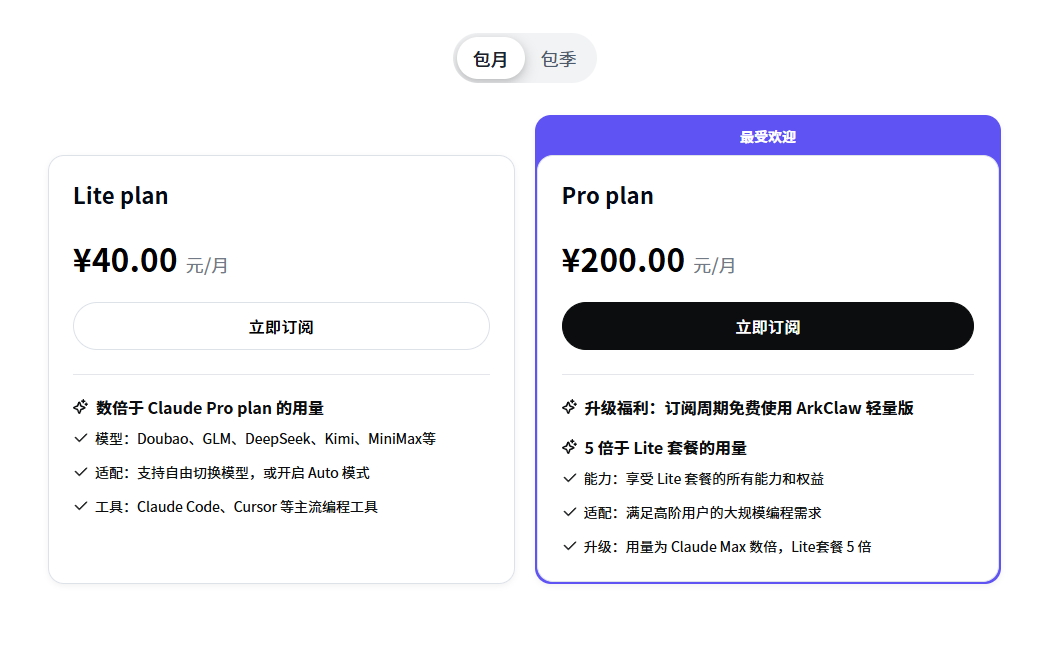Click 立即订阅 under Lite plan
The width and height of the screenshot is (1059, 652).
pos(281,327)
